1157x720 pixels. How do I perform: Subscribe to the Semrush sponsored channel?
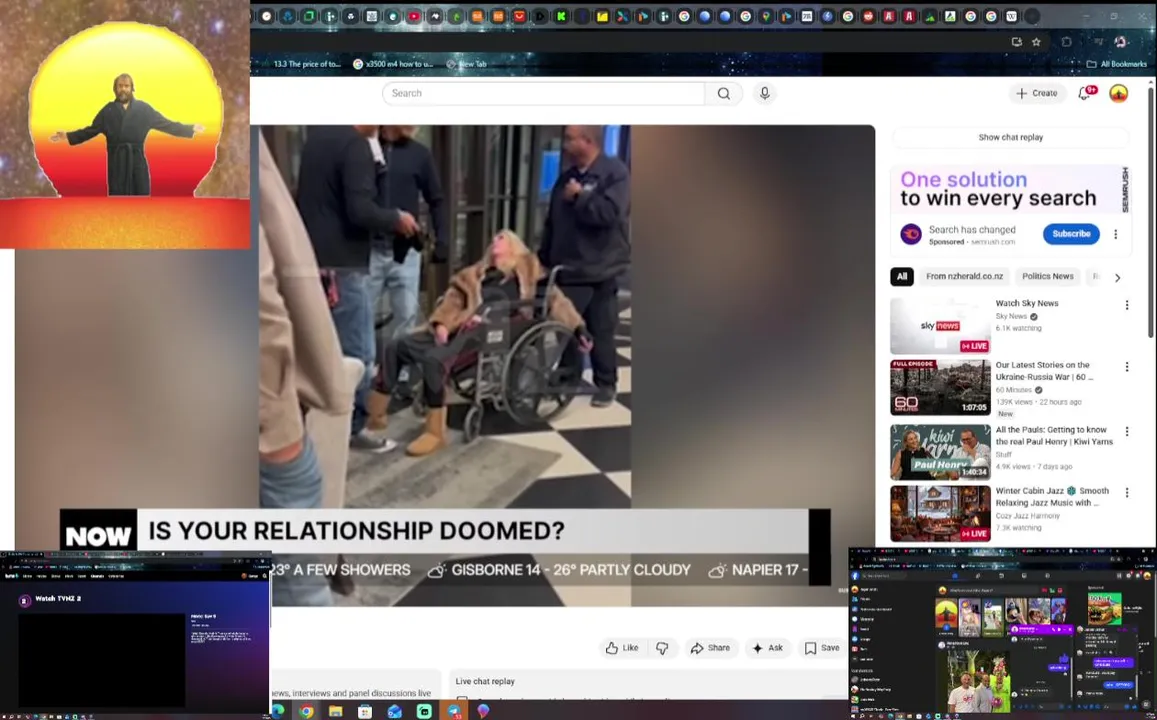(x=1071, y=234)
